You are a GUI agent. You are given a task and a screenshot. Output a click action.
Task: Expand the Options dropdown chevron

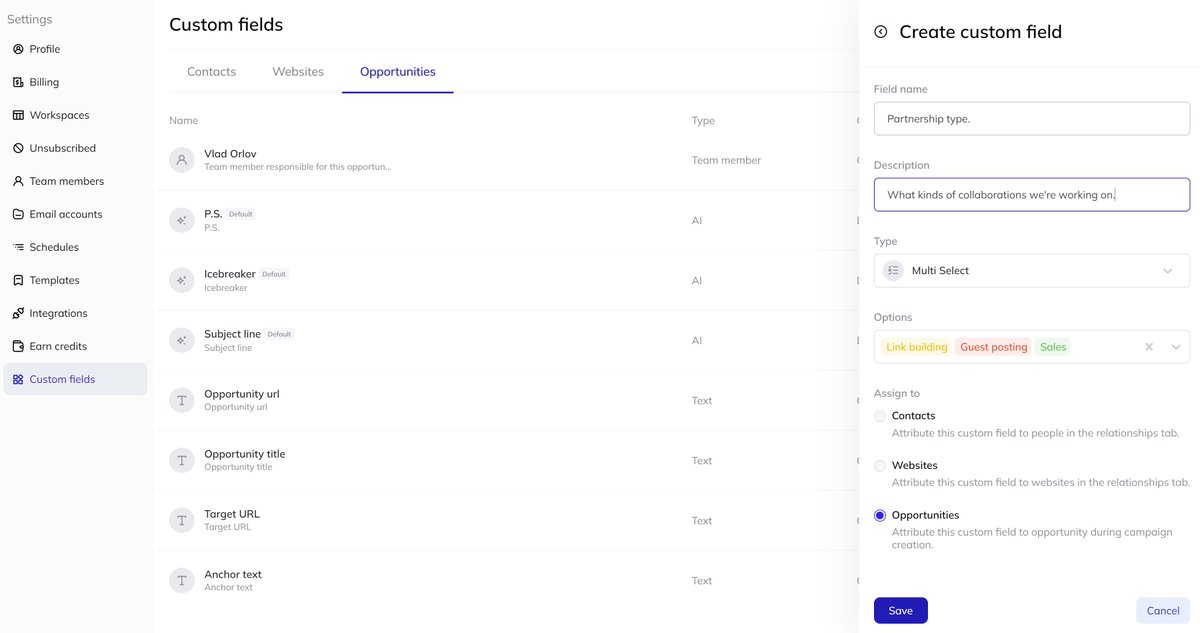point(1176,347)
